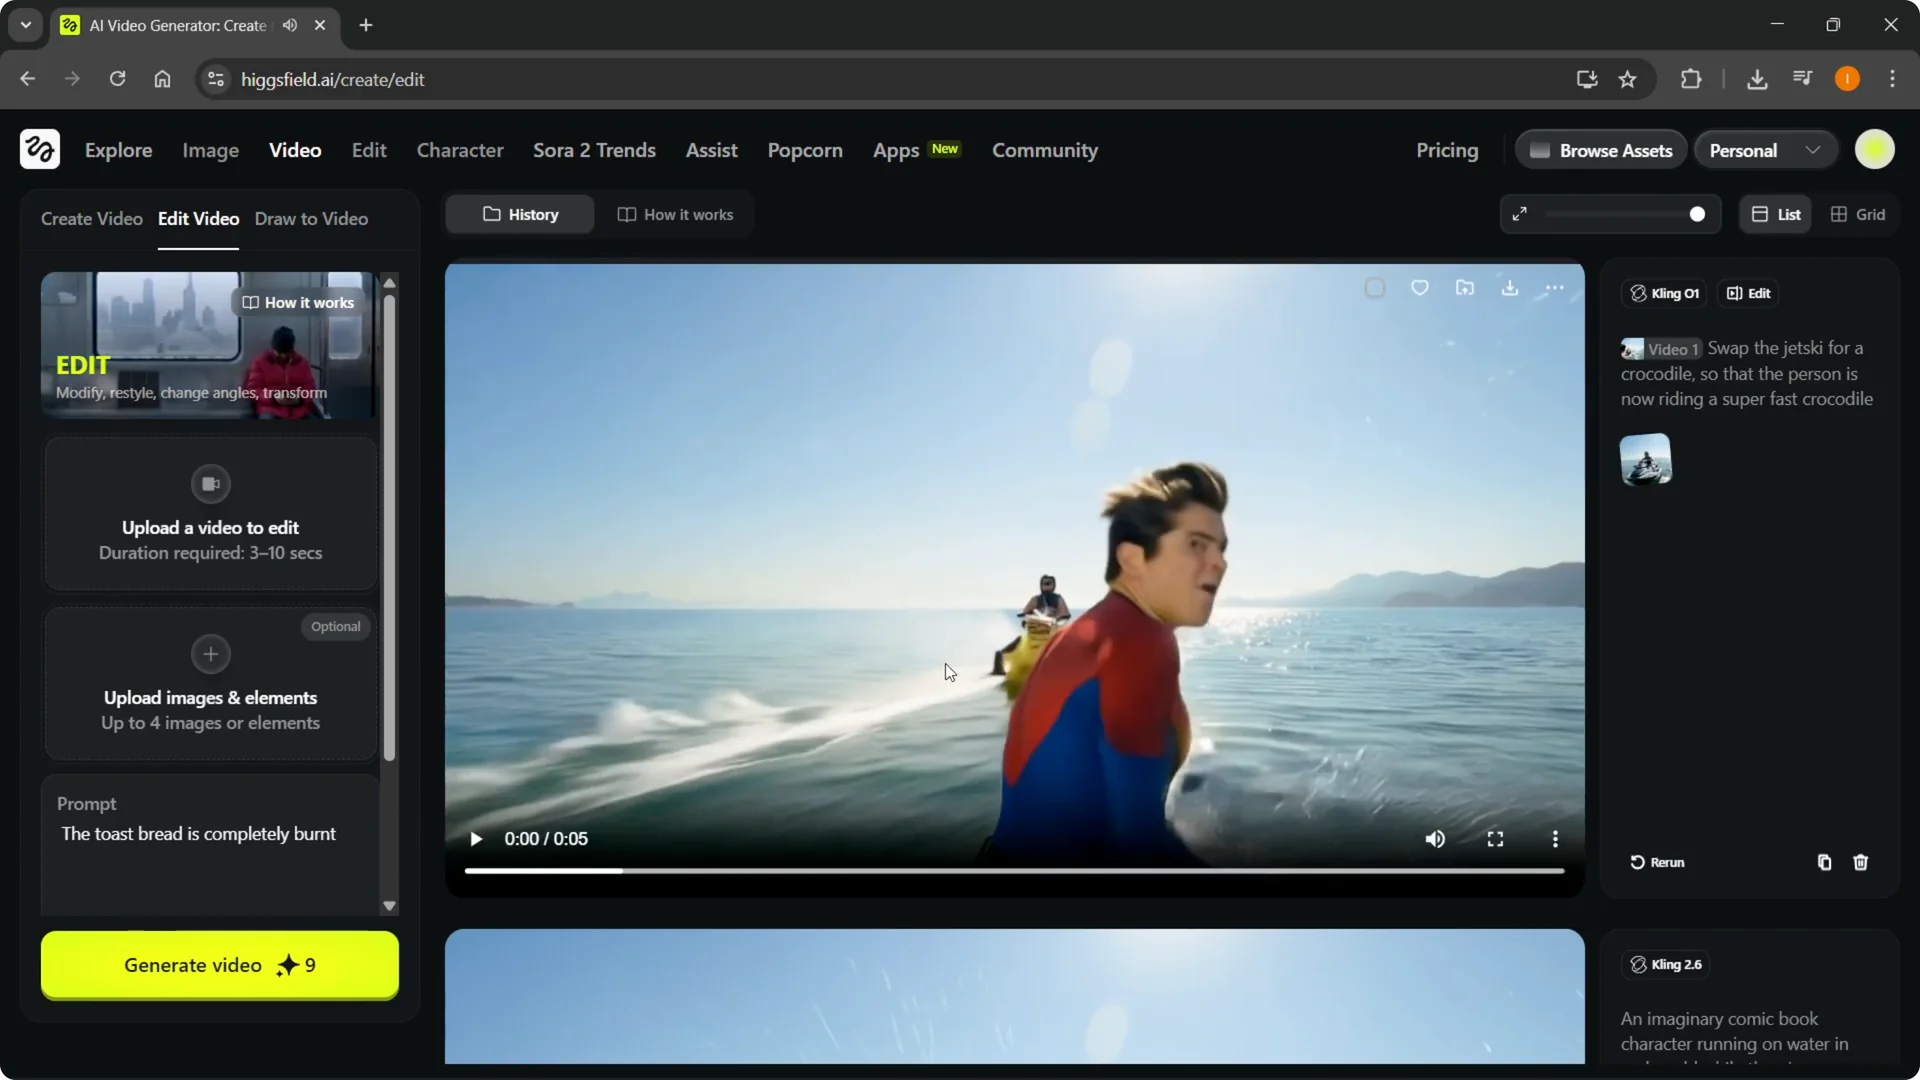Image resolution: width=1920 pixels, height=1080 pixels.
Task: Rerun the crocodile video generation
Action: (x=1656, y=862)
